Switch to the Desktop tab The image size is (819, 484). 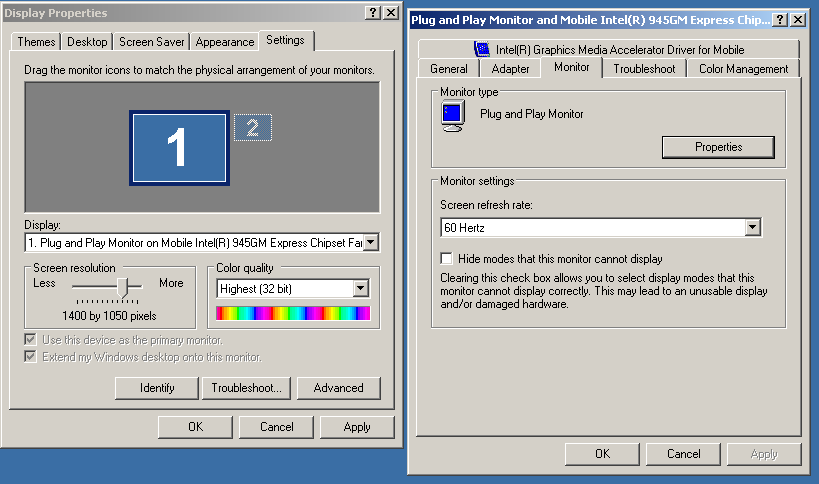(87, 42)
